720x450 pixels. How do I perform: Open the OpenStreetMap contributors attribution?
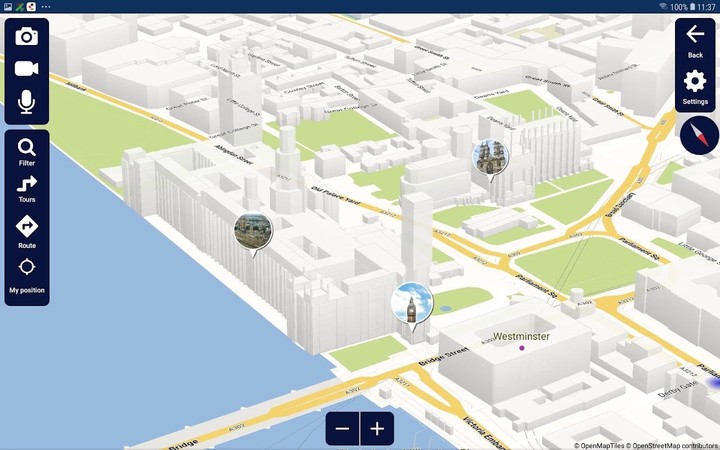coord(672,445)
